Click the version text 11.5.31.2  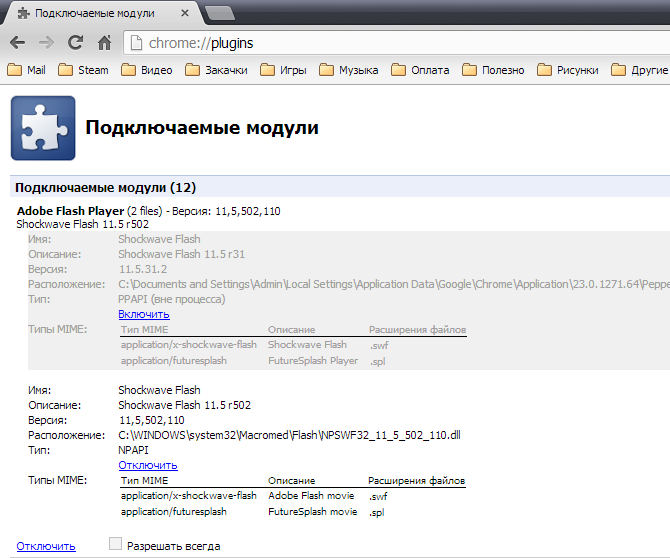(143, 269)
